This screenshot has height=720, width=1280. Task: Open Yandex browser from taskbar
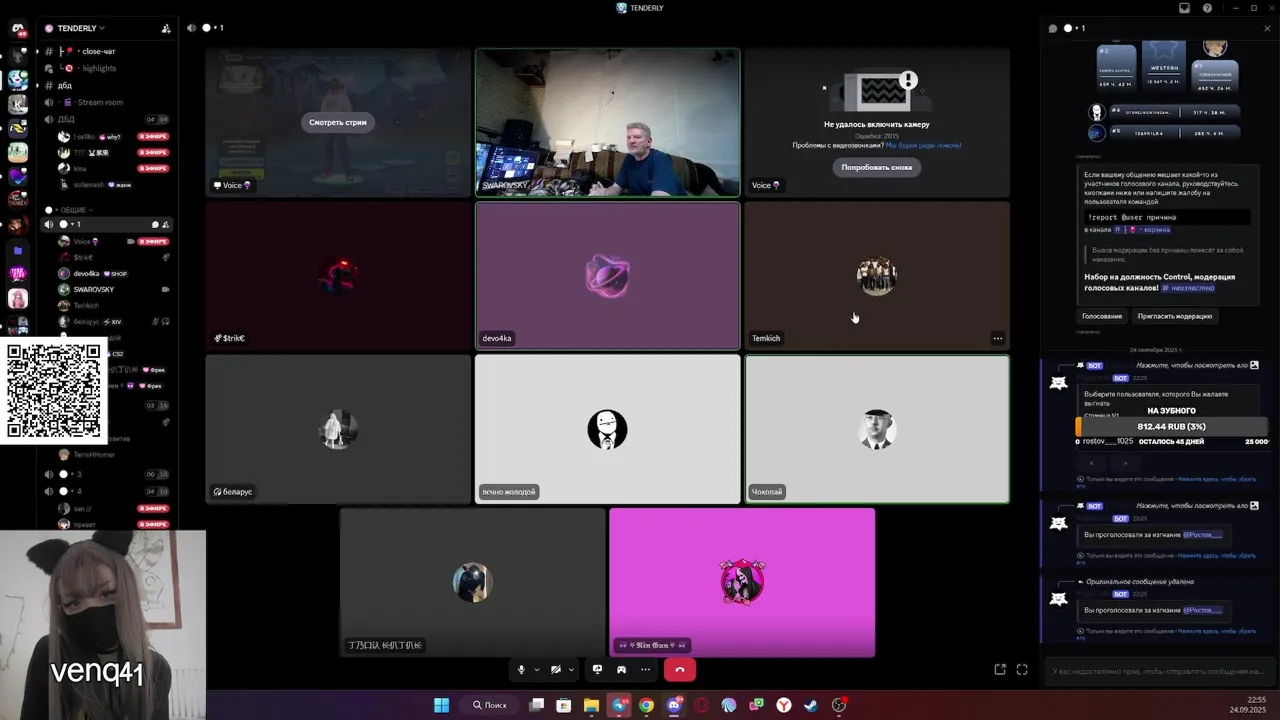point(784,705)
